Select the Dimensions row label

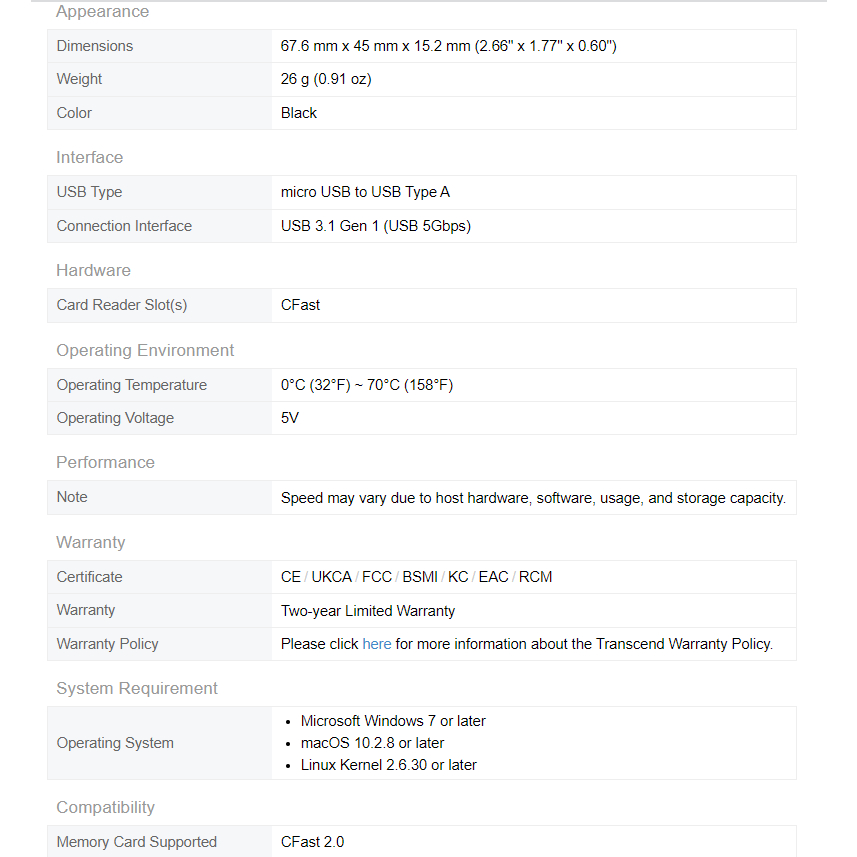pos(95,46)
